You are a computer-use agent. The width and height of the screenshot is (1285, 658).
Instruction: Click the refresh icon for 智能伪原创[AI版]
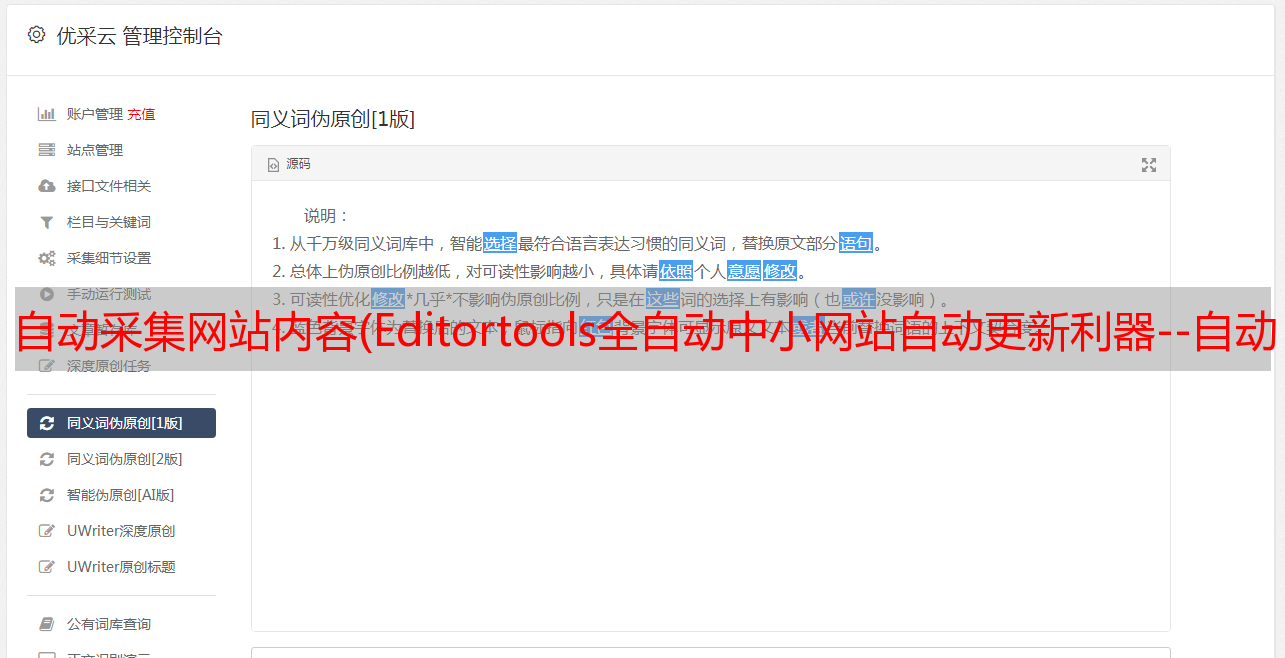coord(46,495)
